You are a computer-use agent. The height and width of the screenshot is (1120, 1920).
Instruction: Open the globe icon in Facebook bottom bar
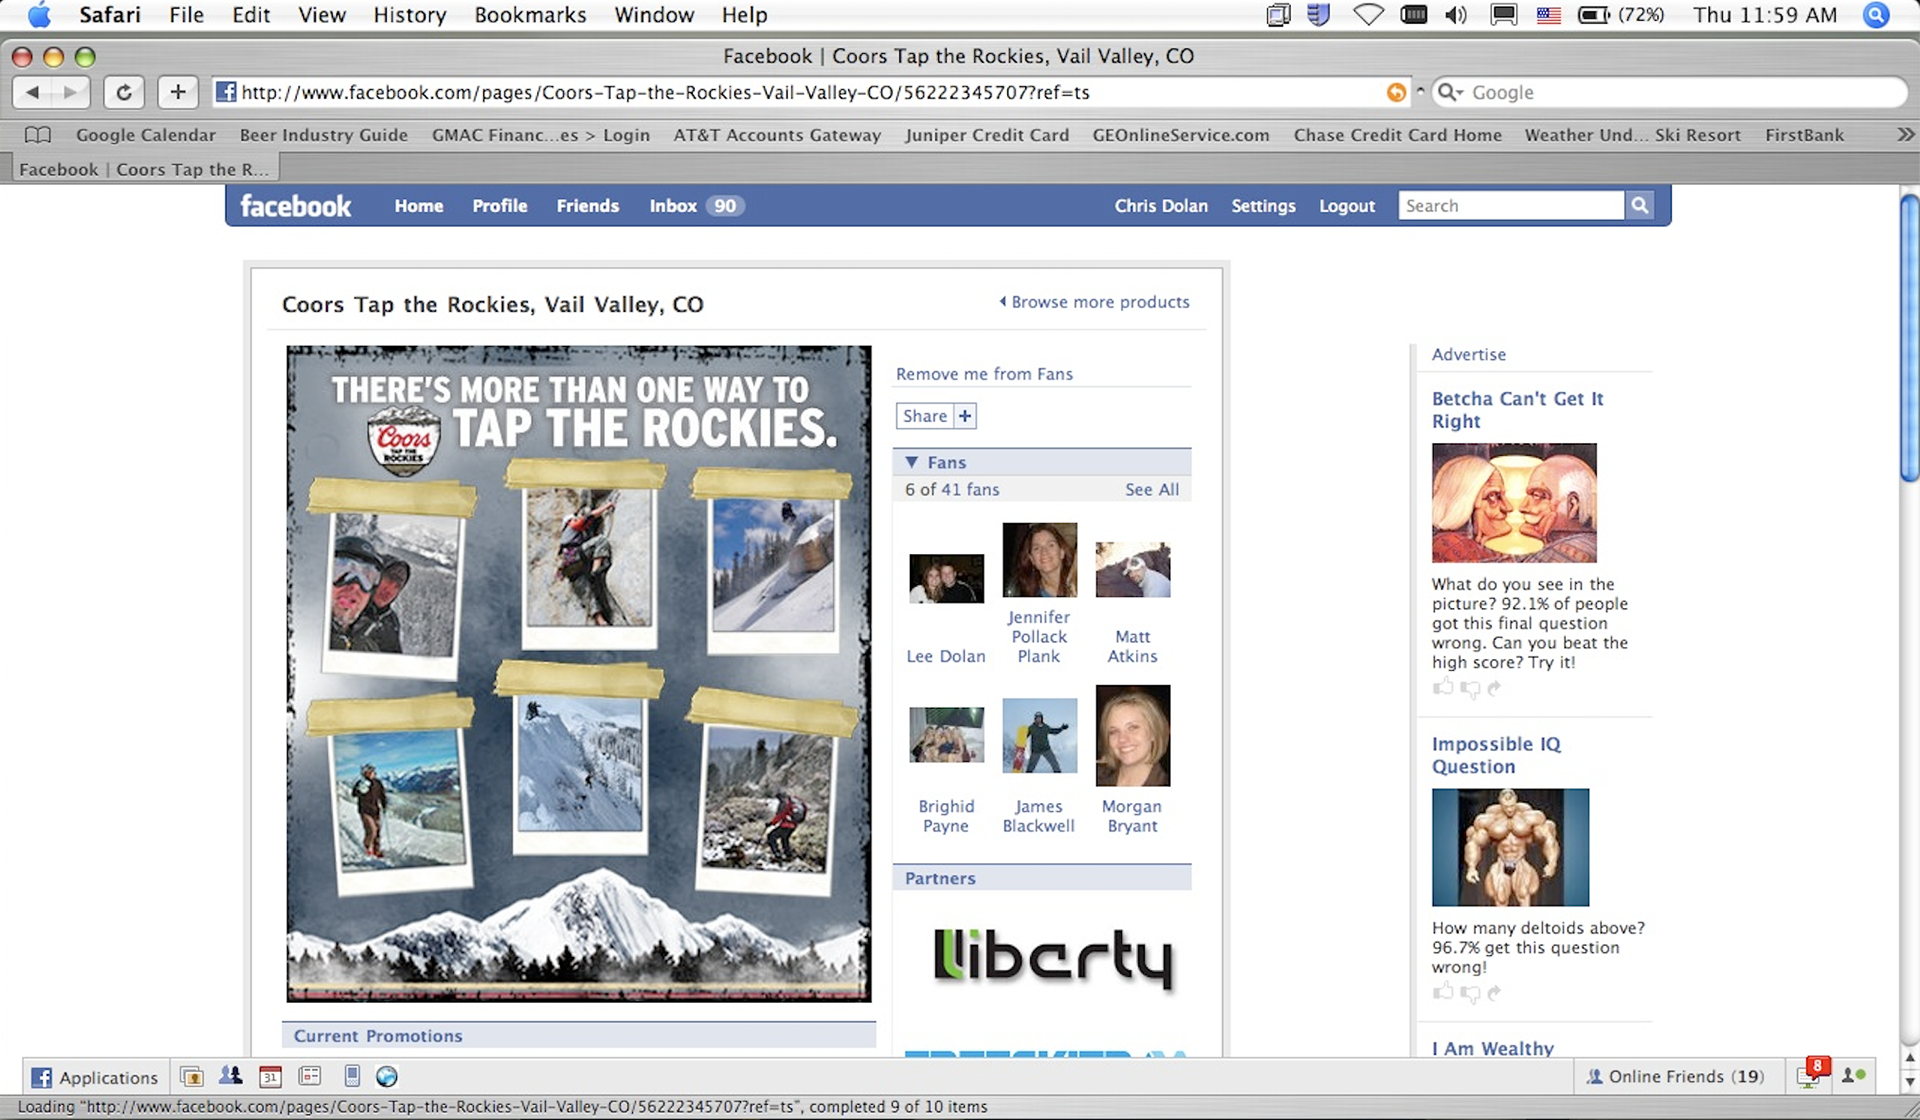tap(387, 1077)
